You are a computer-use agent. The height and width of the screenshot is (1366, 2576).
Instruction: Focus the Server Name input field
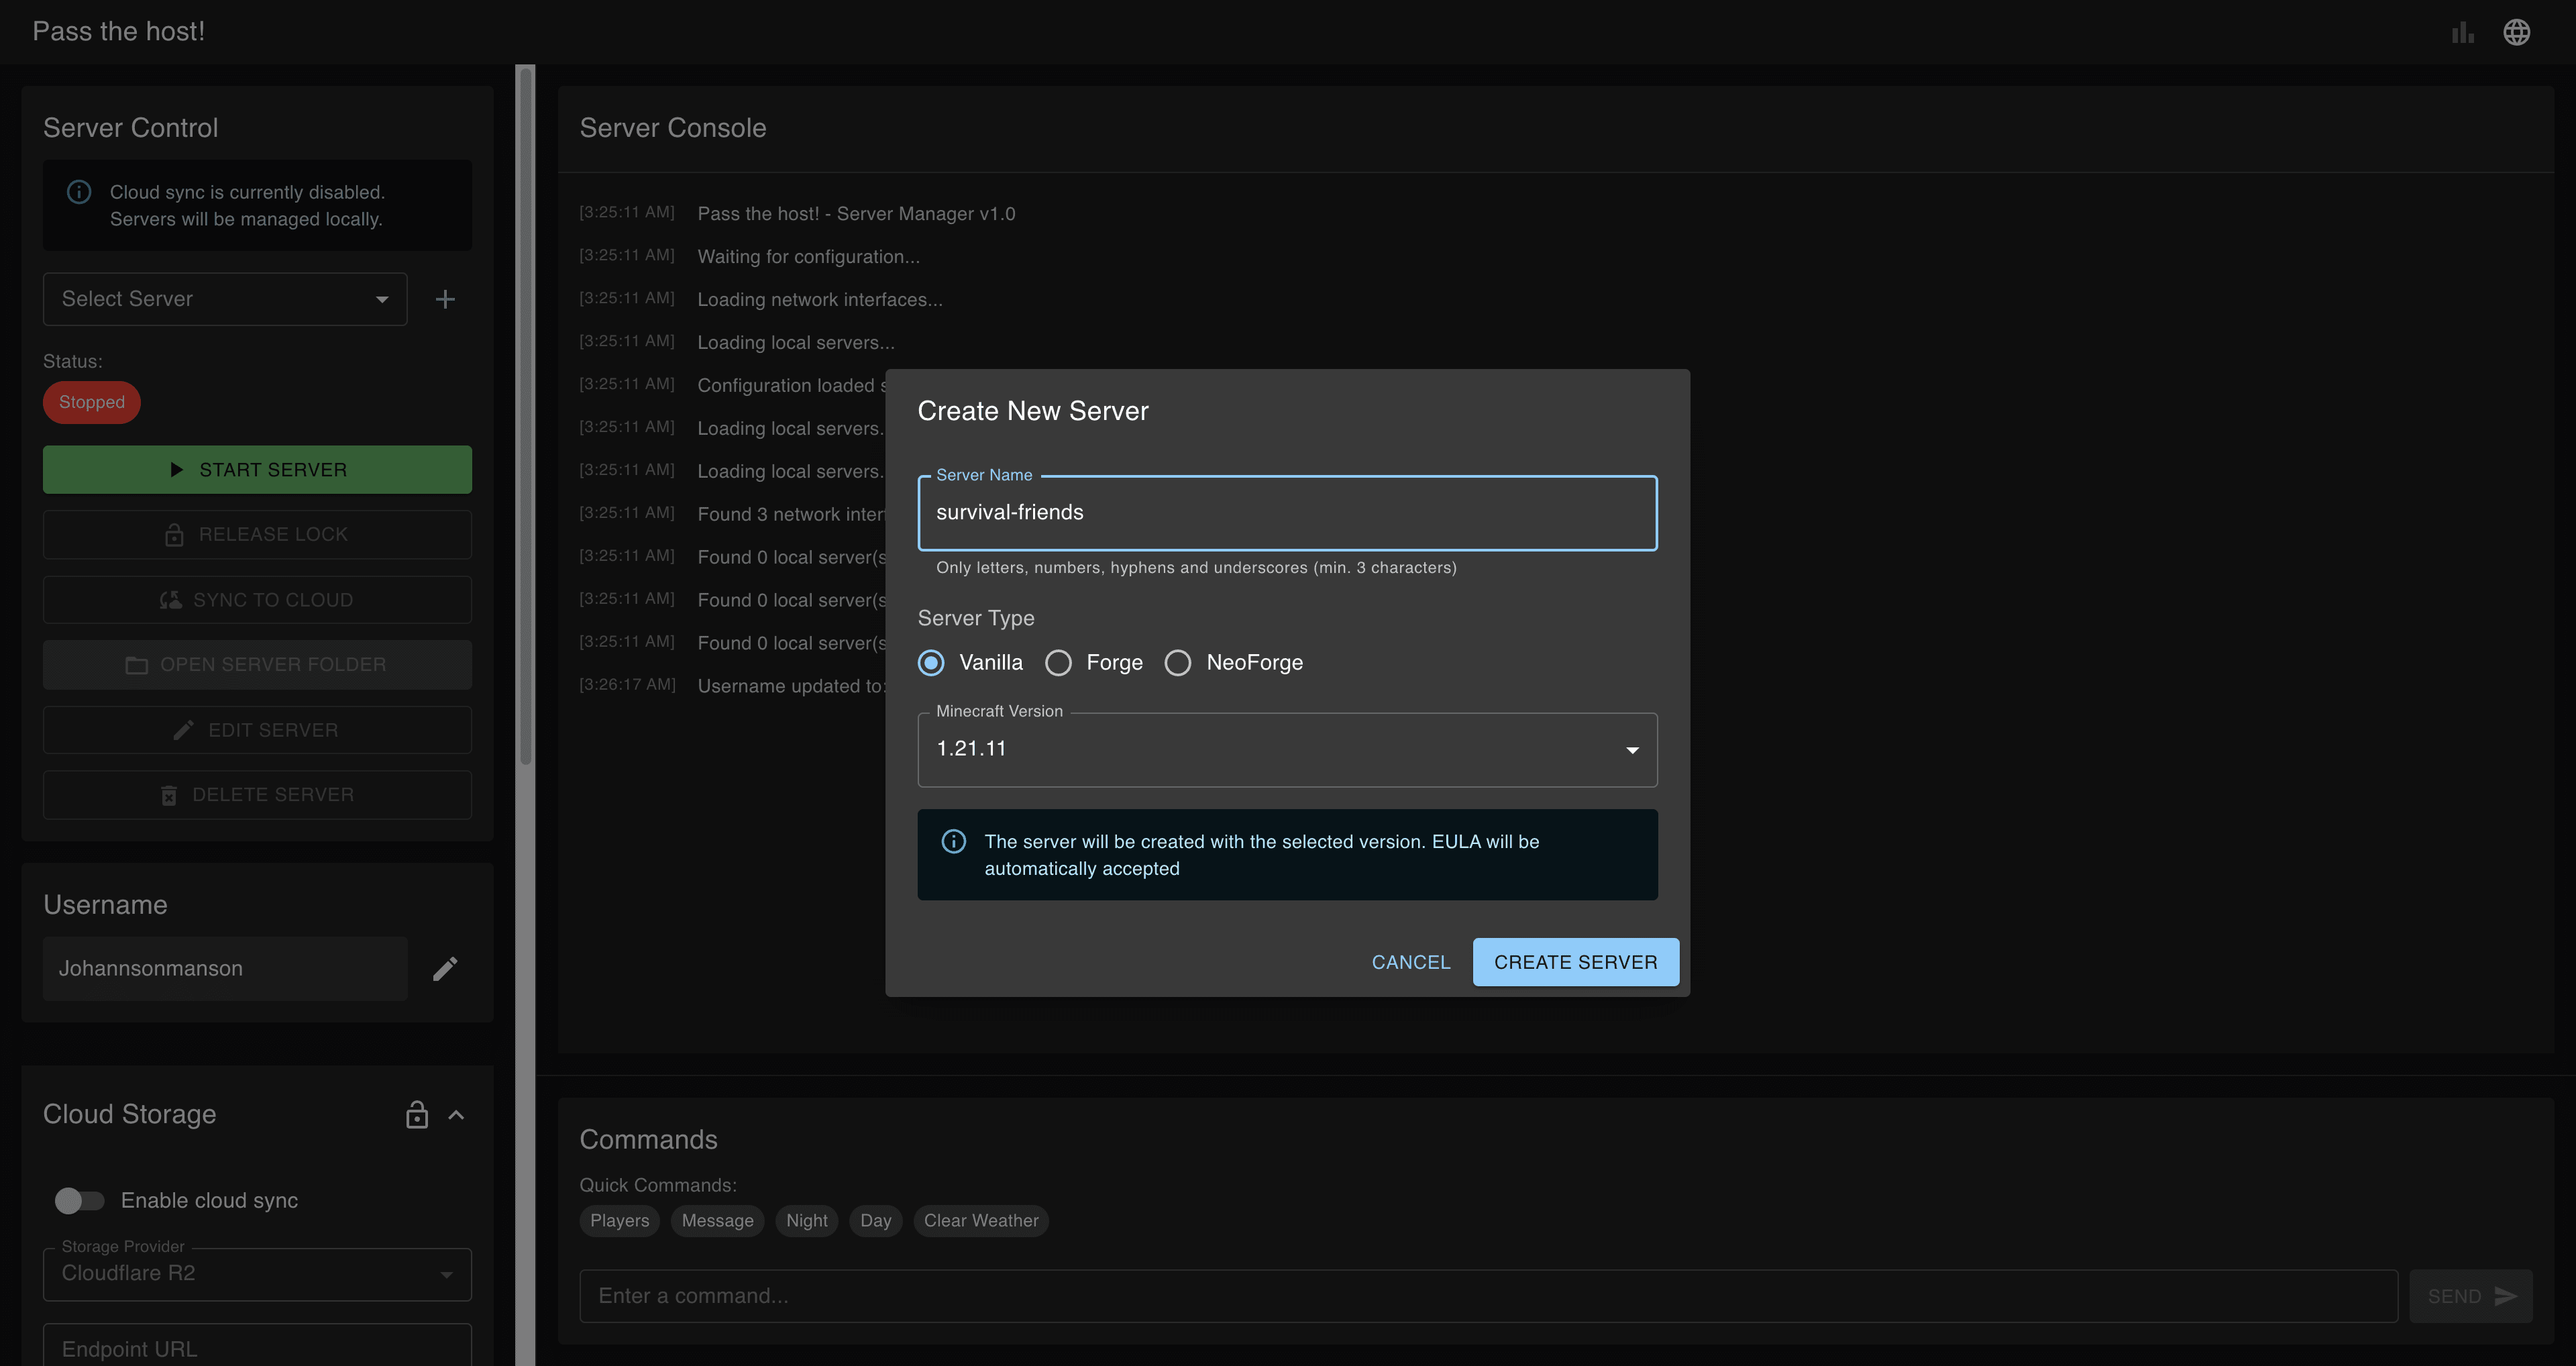pos(1287,513)
